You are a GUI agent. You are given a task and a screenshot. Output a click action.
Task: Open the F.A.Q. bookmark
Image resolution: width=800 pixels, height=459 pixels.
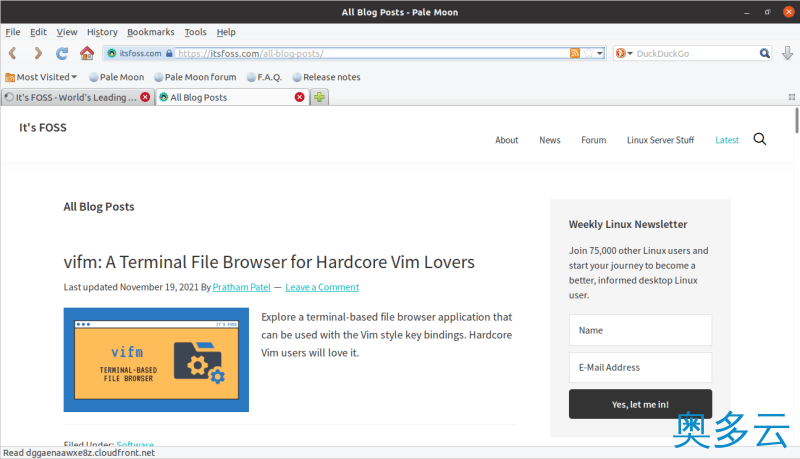(264, 77)
